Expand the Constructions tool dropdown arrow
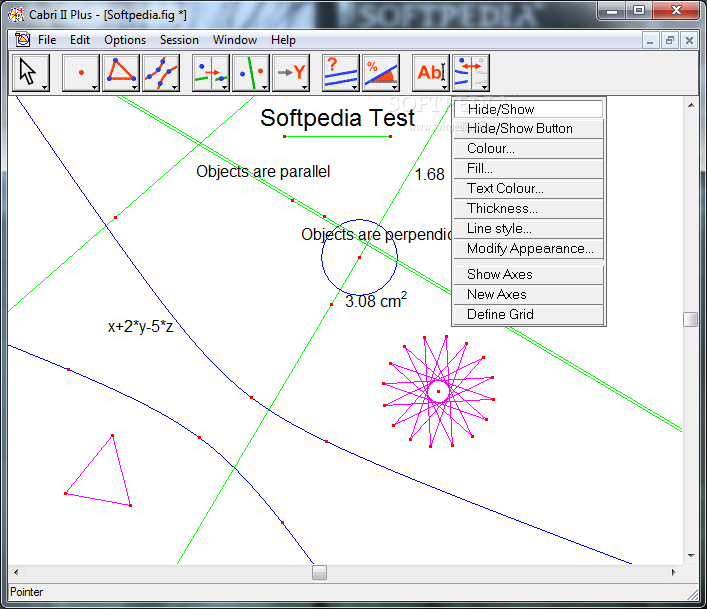The width and height of the screenshot is (707, 609). click(225, 87)
